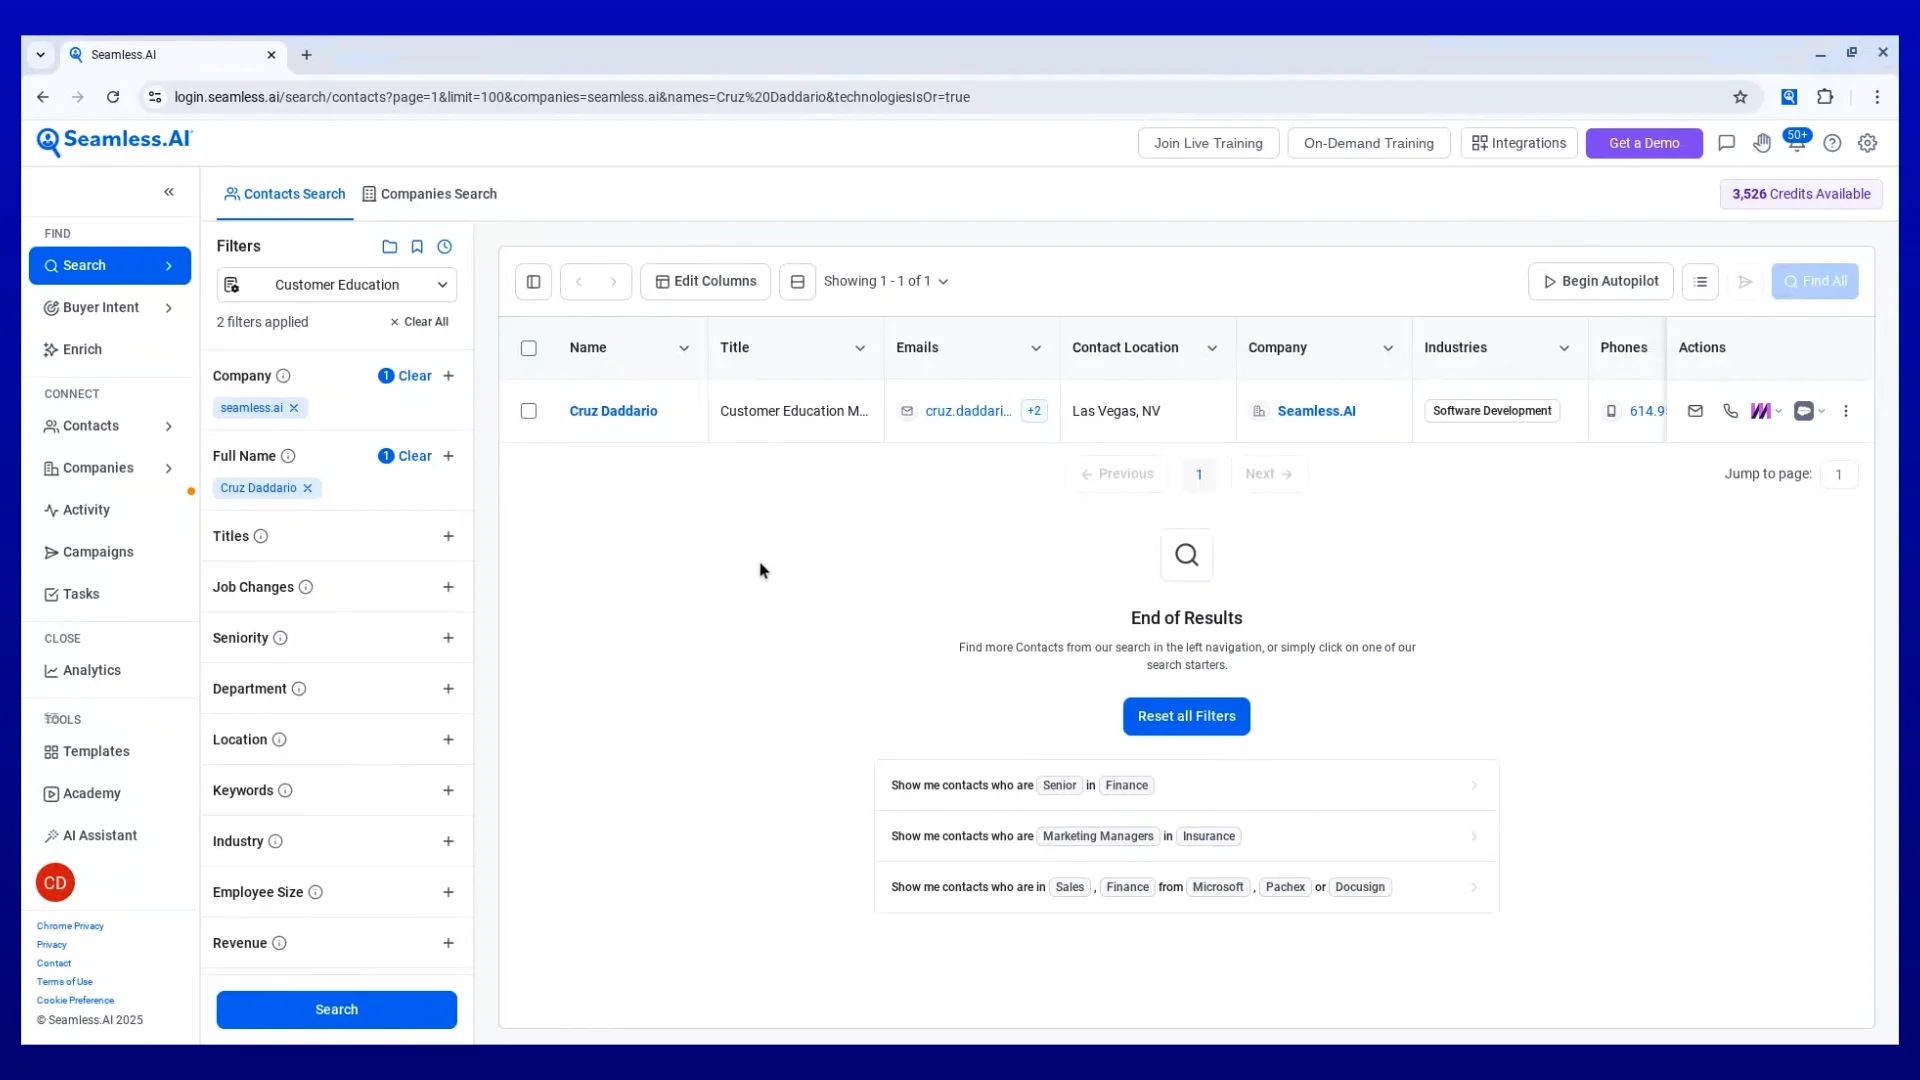This screenshot has height=1080, width=1920.
Task: Click the email envelope icon in Actions column
Action: pyautogui.click(x=1695, y=411)
